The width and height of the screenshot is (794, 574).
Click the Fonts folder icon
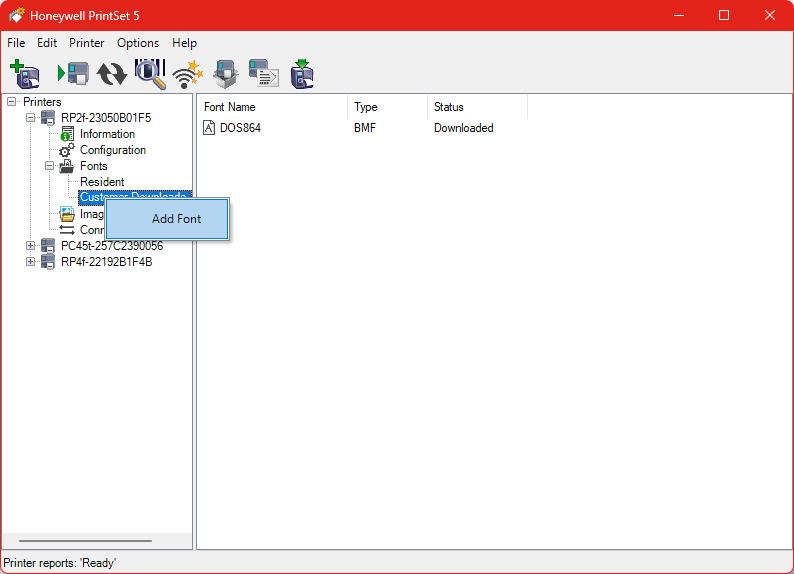click(x=66, y=166)
